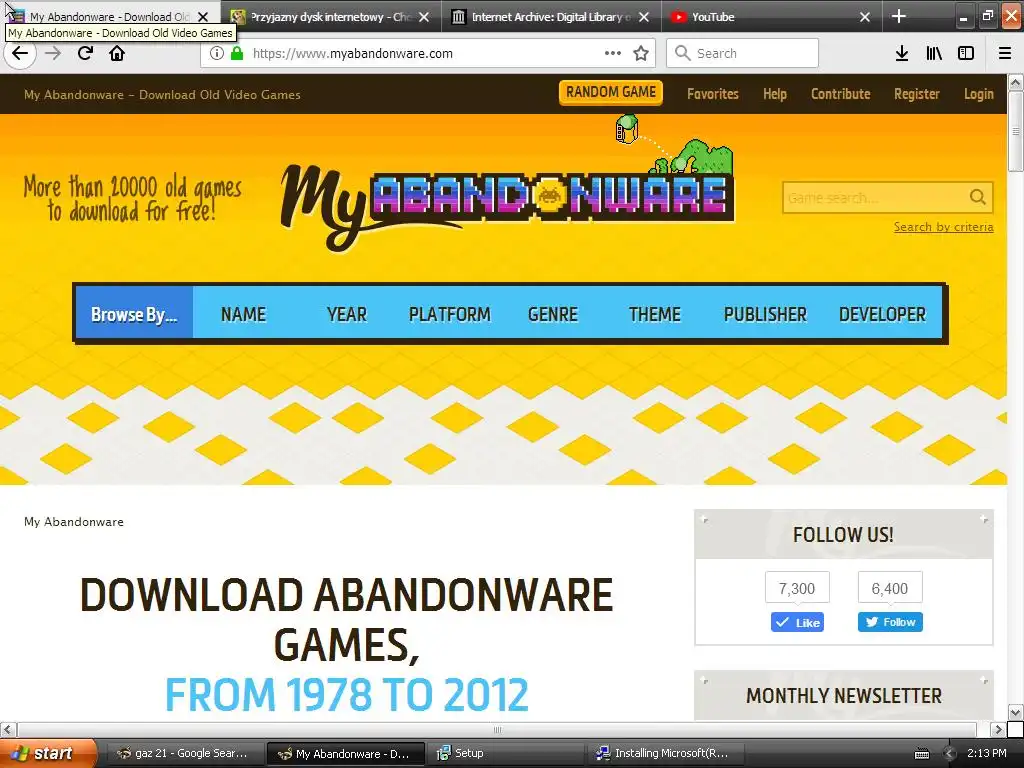Viewport: 1024px width, 768px height.
Task: Open the Windows start button
Action: coord(48,753)
